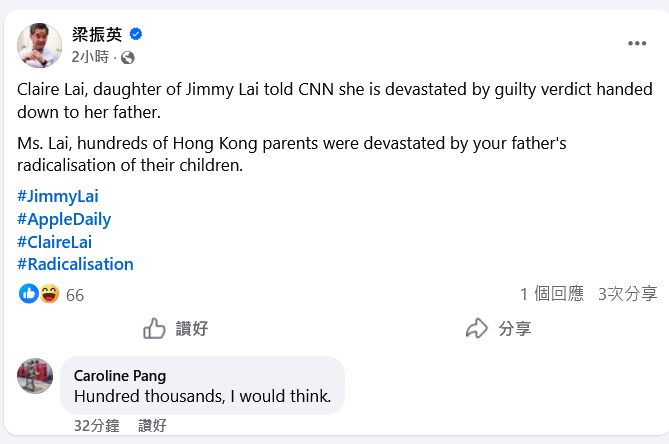Click the thumbs-up icon on 讚好 button

[155, 328]
